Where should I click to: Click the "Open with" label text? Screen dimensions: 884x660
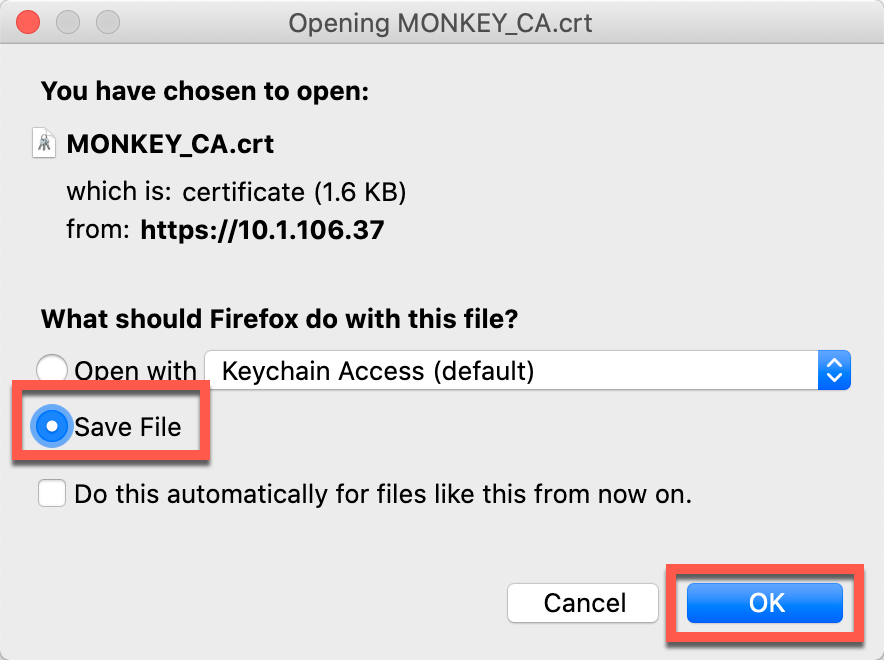coord(135,371)
